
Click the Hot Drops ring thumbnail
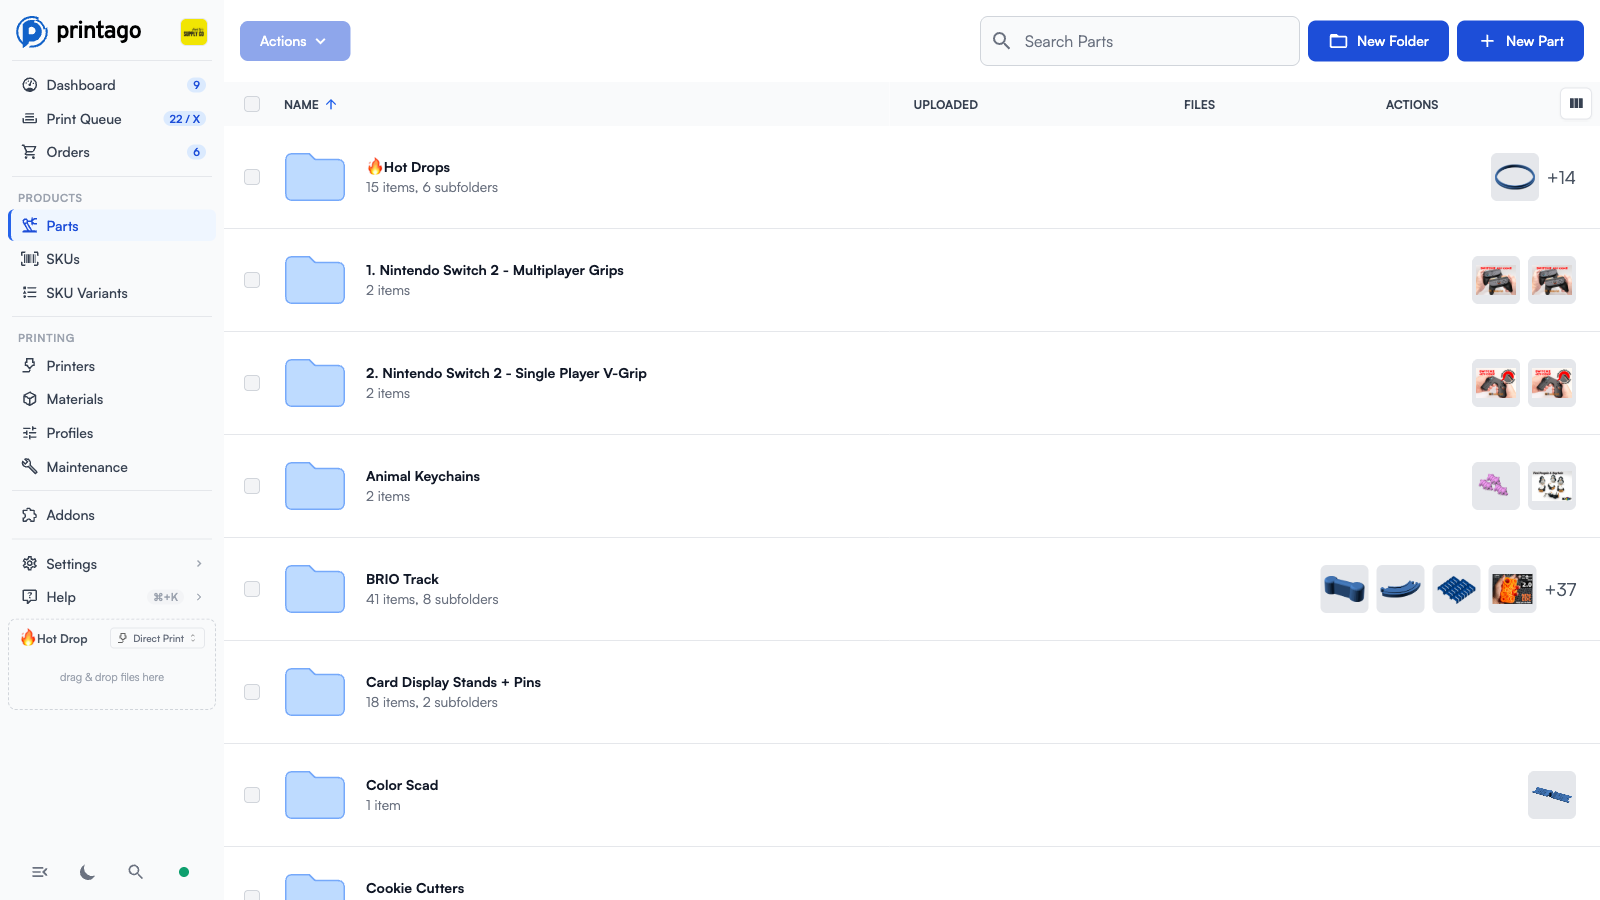1515,177
